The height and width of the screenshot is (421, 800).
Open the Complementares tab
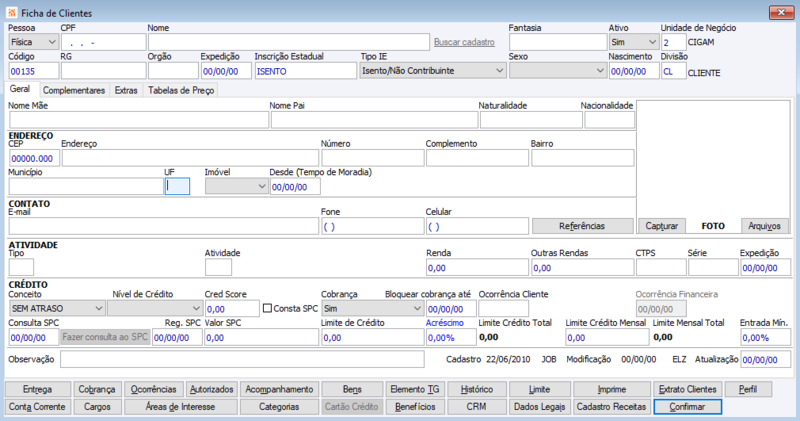pos(73,90)
